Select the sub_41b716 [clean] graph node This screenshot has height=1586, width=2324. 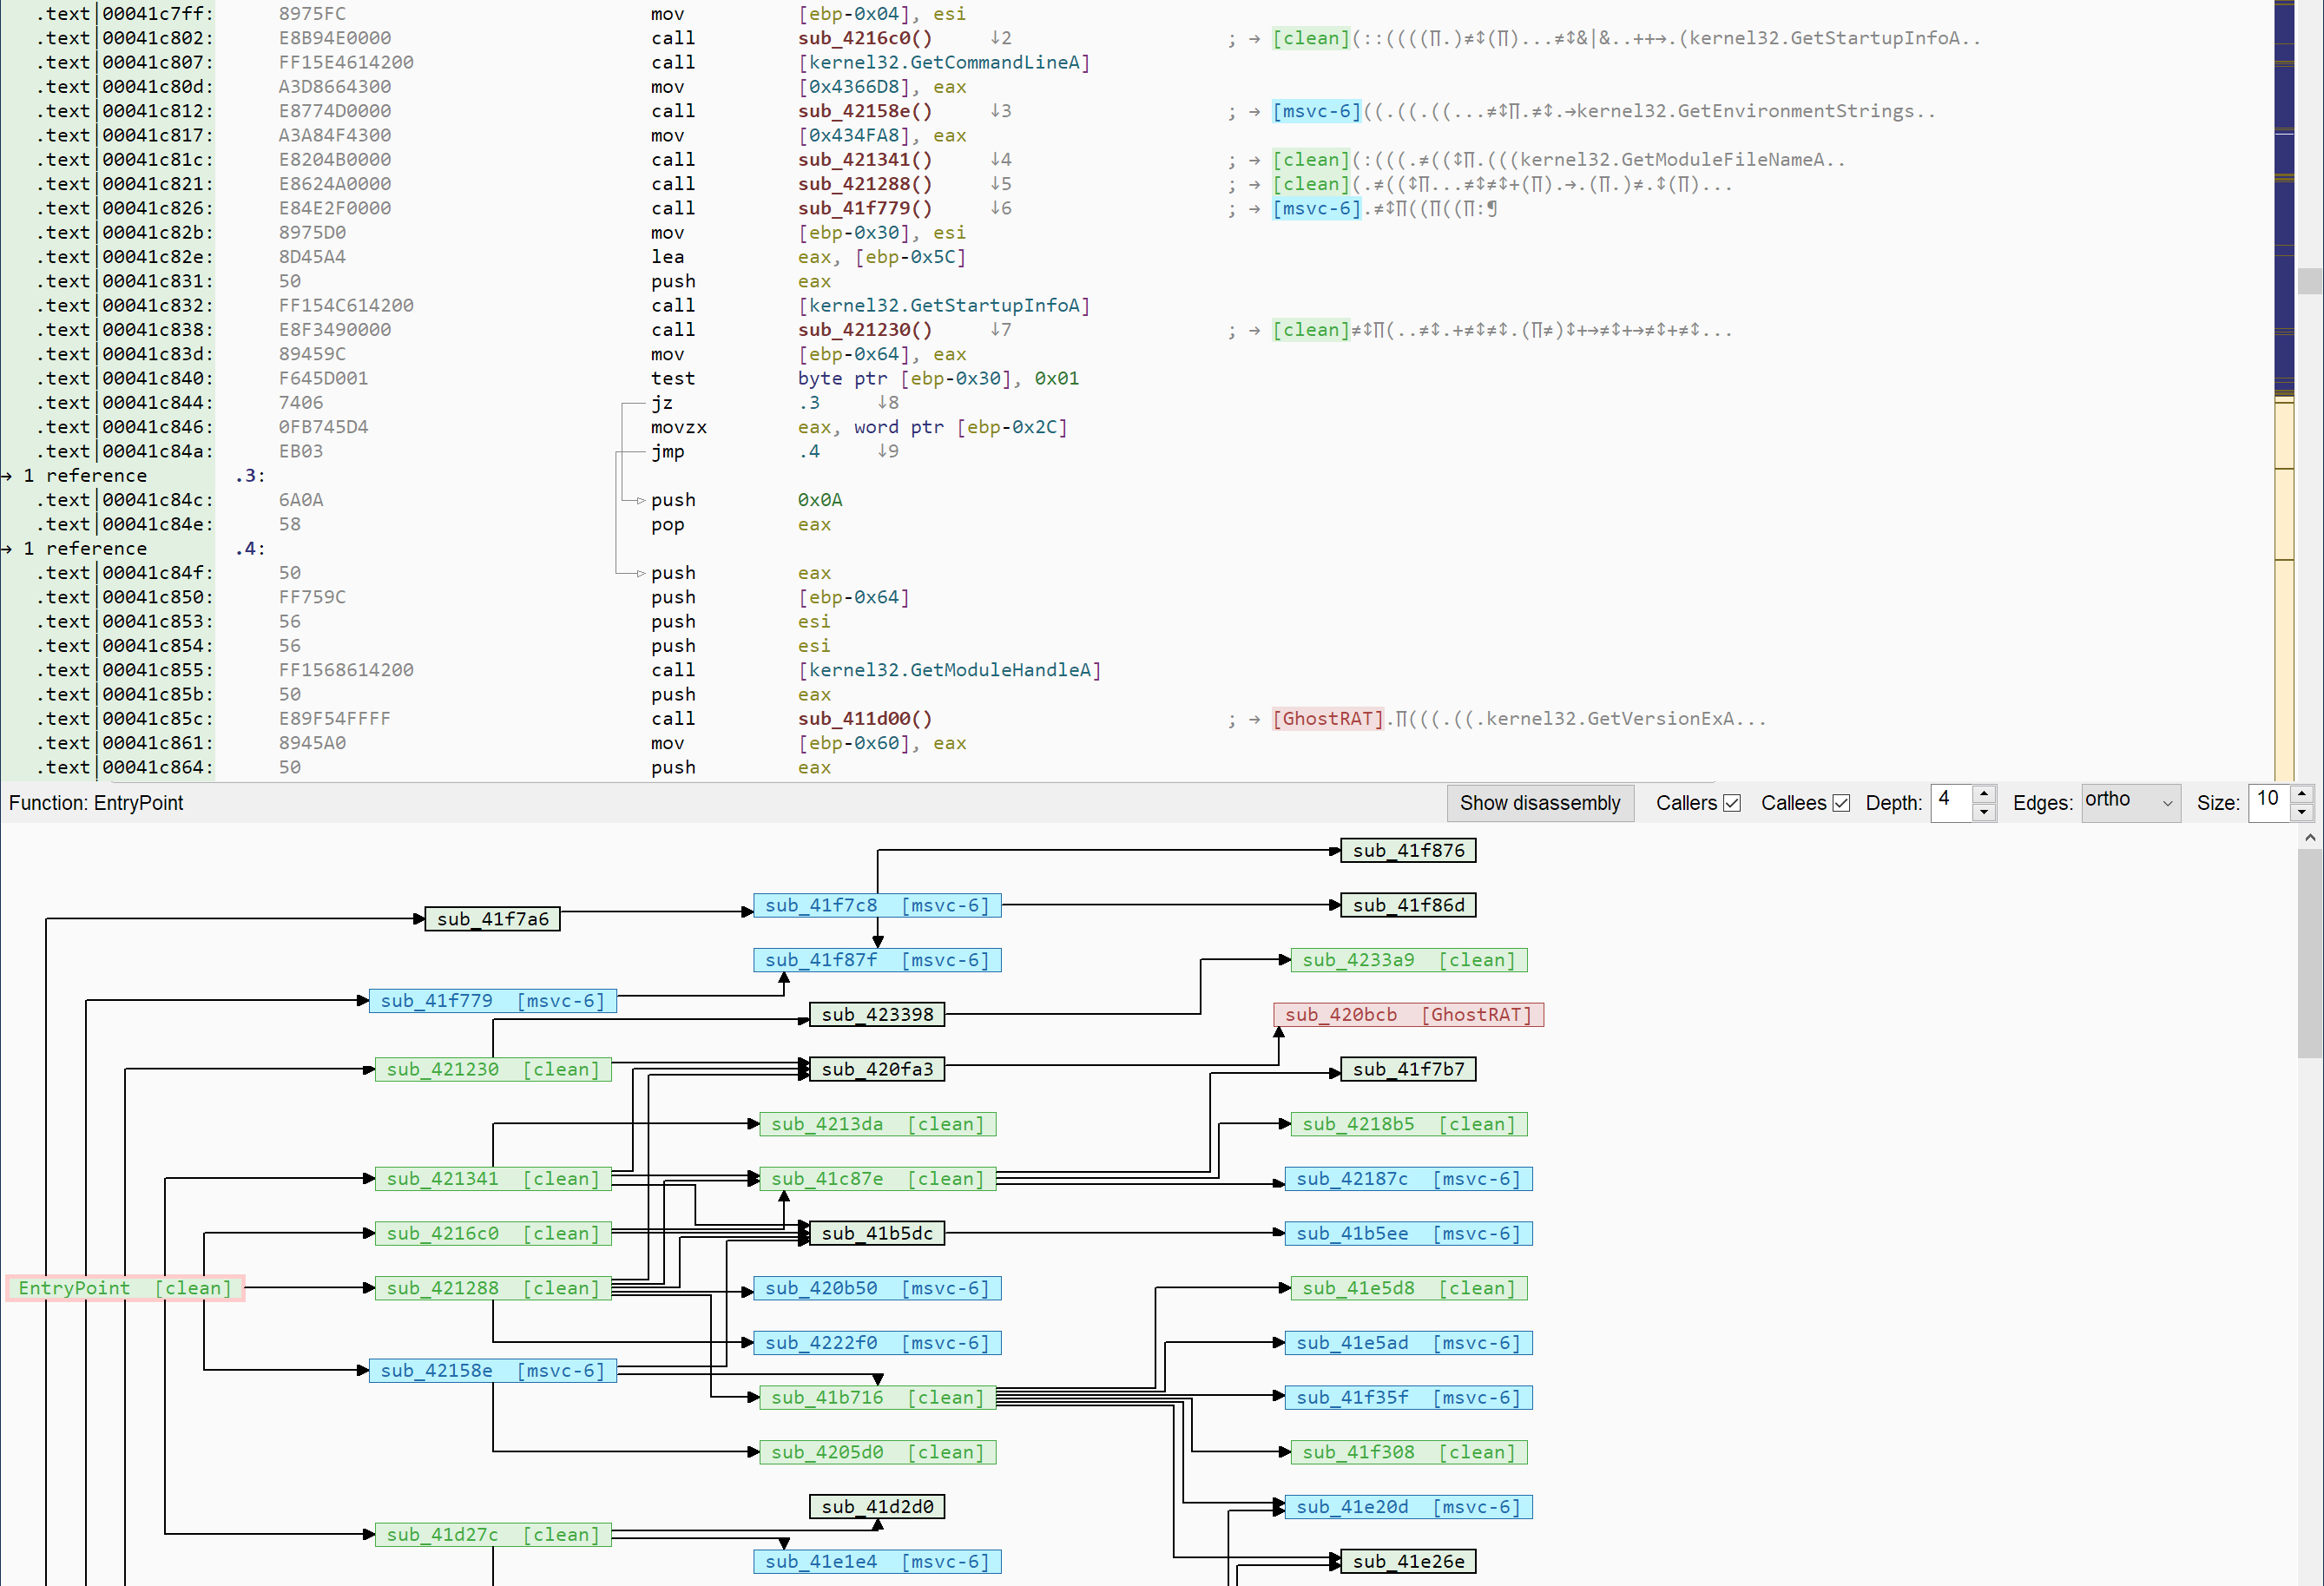point(877,1398)
